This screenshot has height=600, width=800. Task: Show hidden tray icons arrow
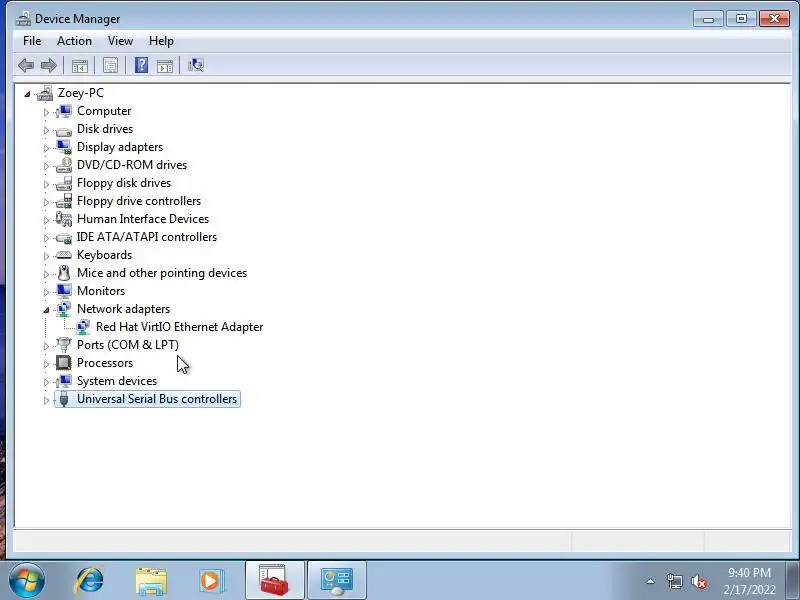[651, 581]
